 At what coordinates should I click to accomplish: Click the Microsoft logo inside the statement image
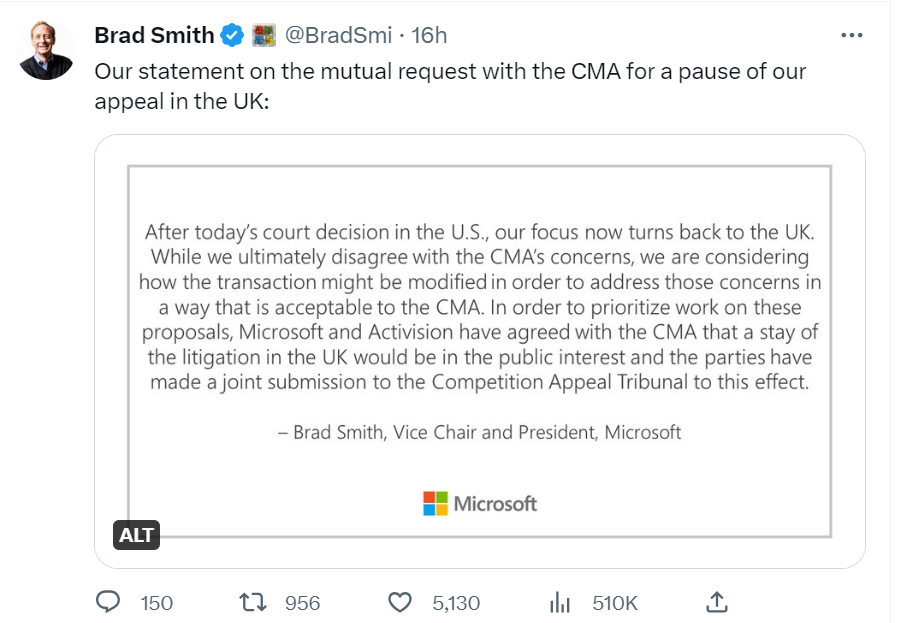(x=480, y=503)
